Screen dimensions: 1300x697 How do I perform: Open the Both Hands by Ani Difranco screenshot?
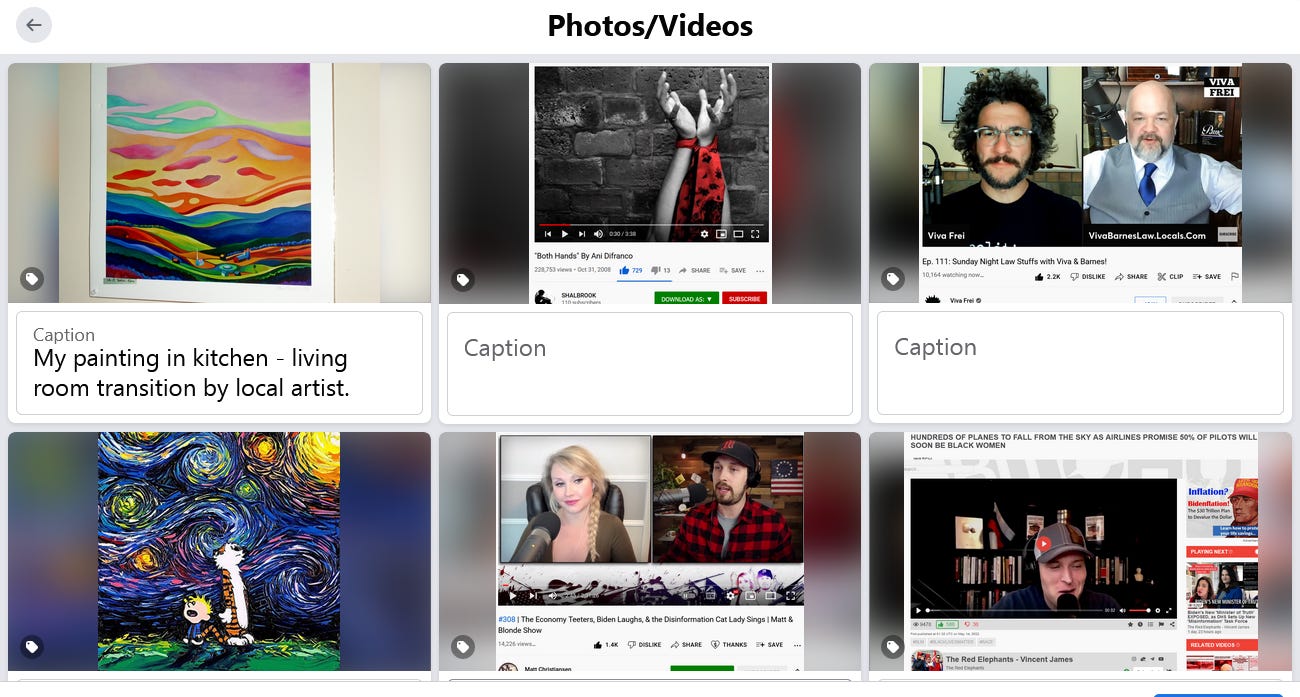pos(649,183)
